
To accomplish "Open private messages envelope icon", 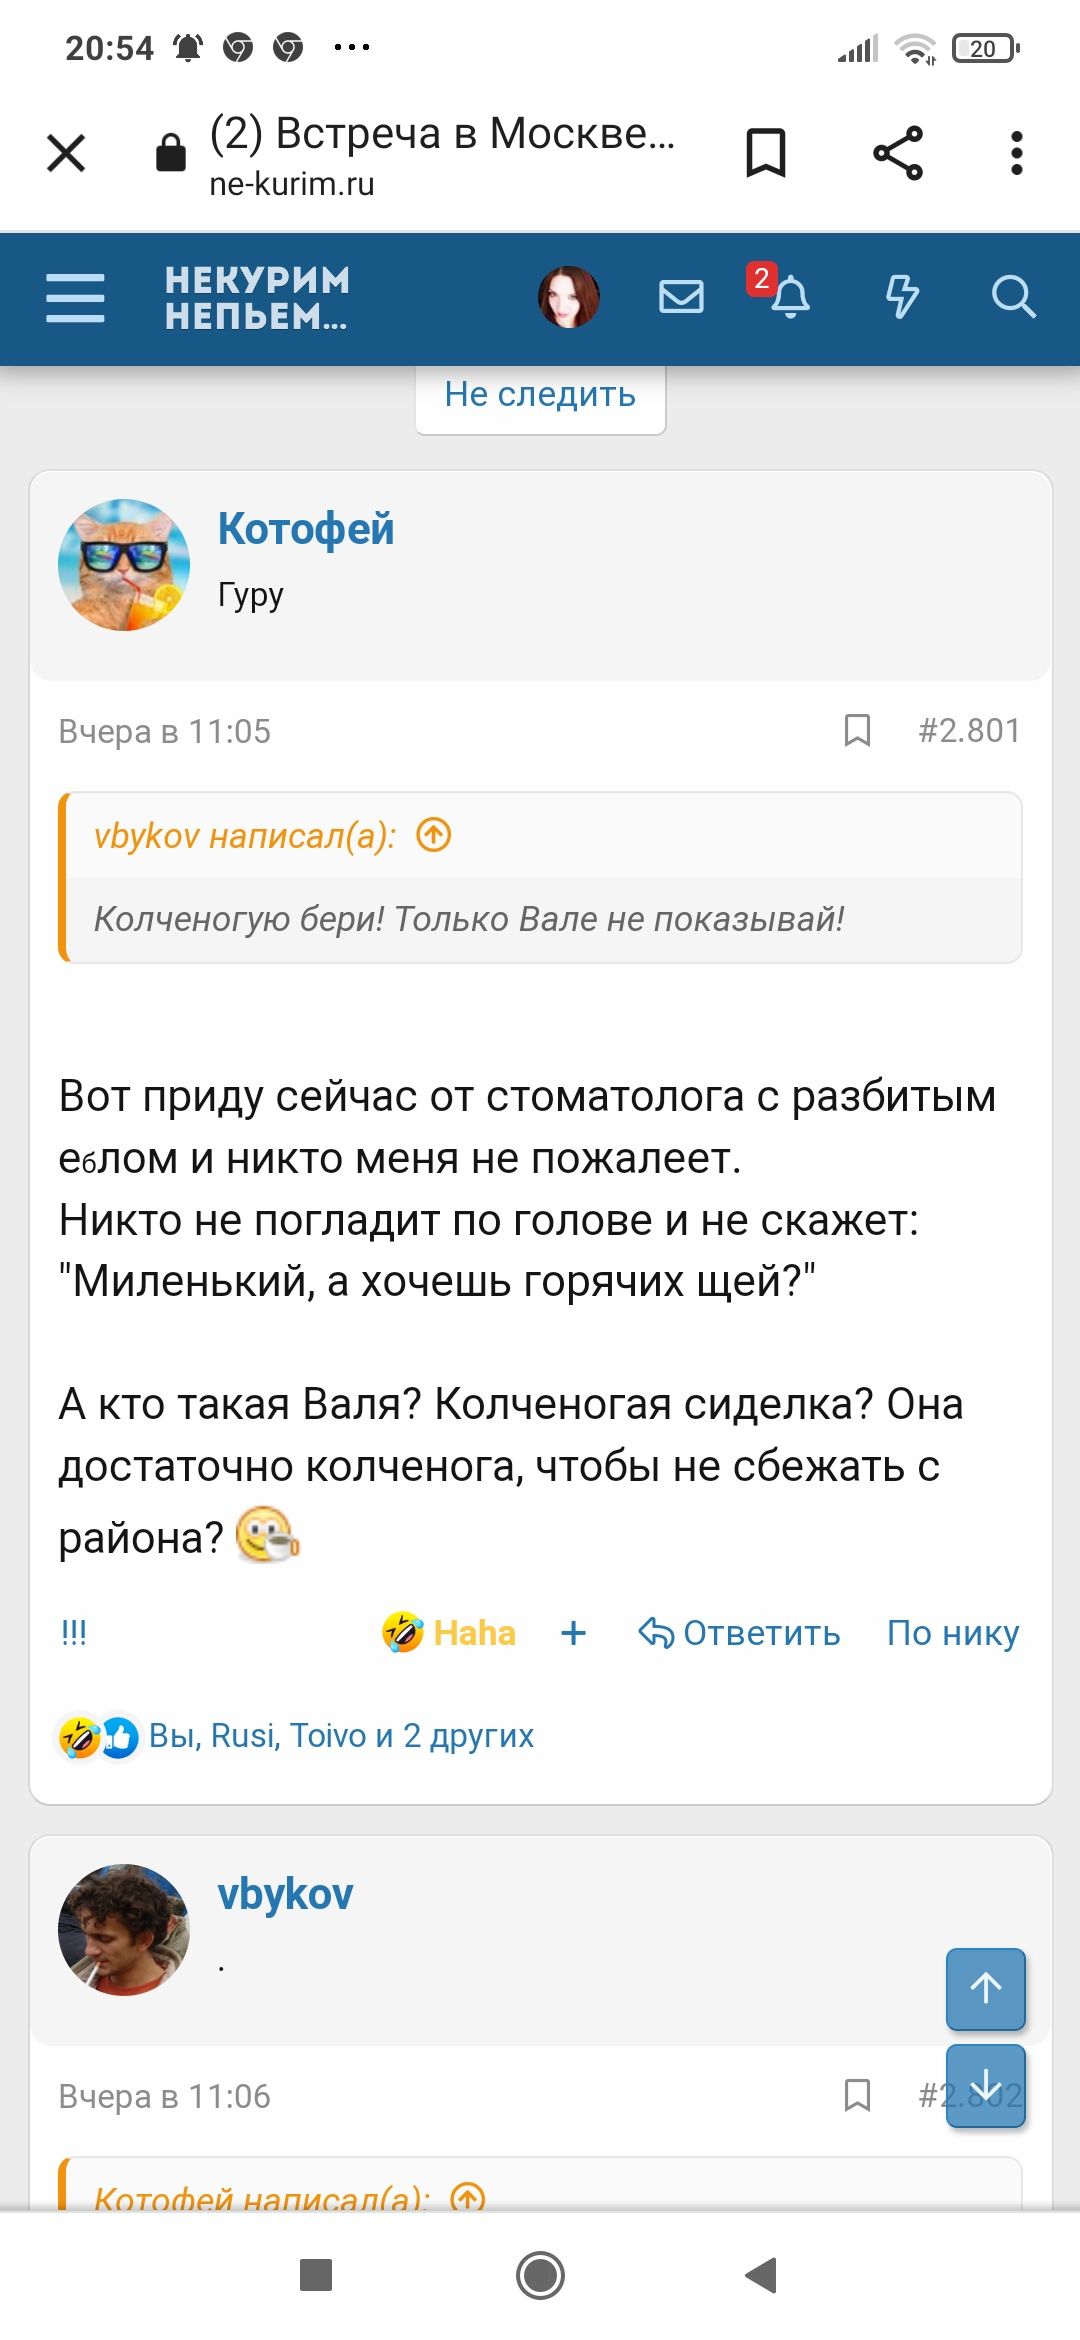I will click(681, 297).
